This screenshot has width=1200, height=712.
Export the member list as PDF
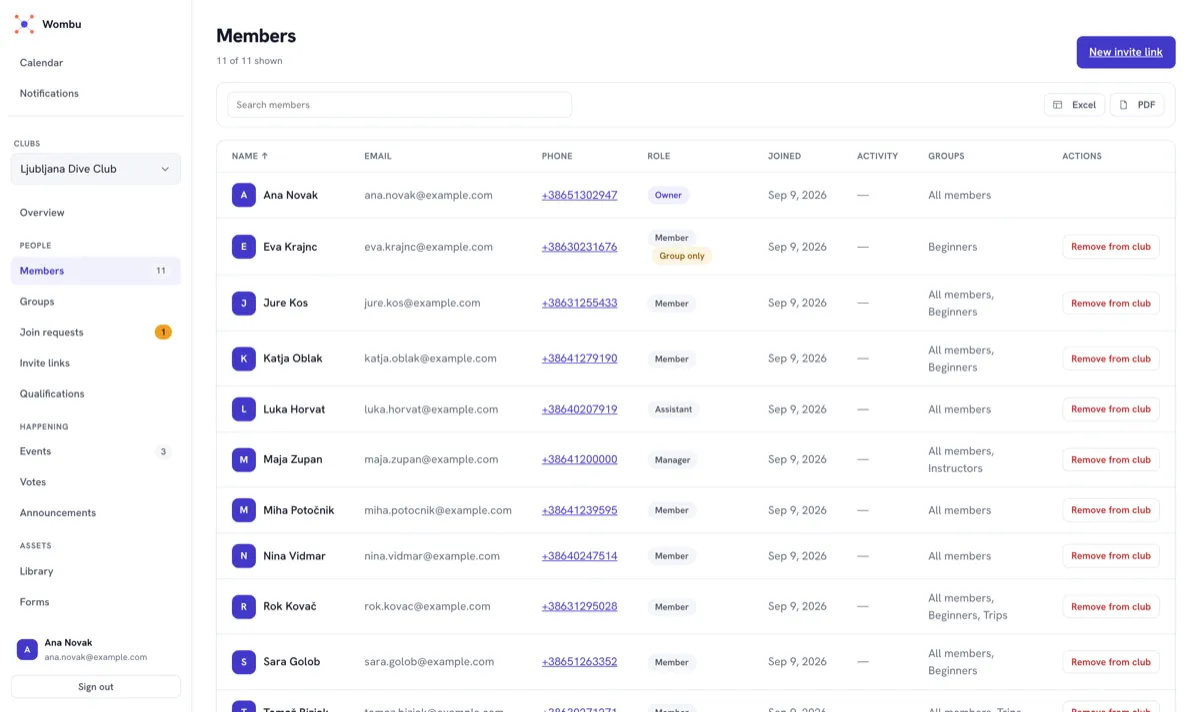pyautogui.click(x=1137, y=105)
